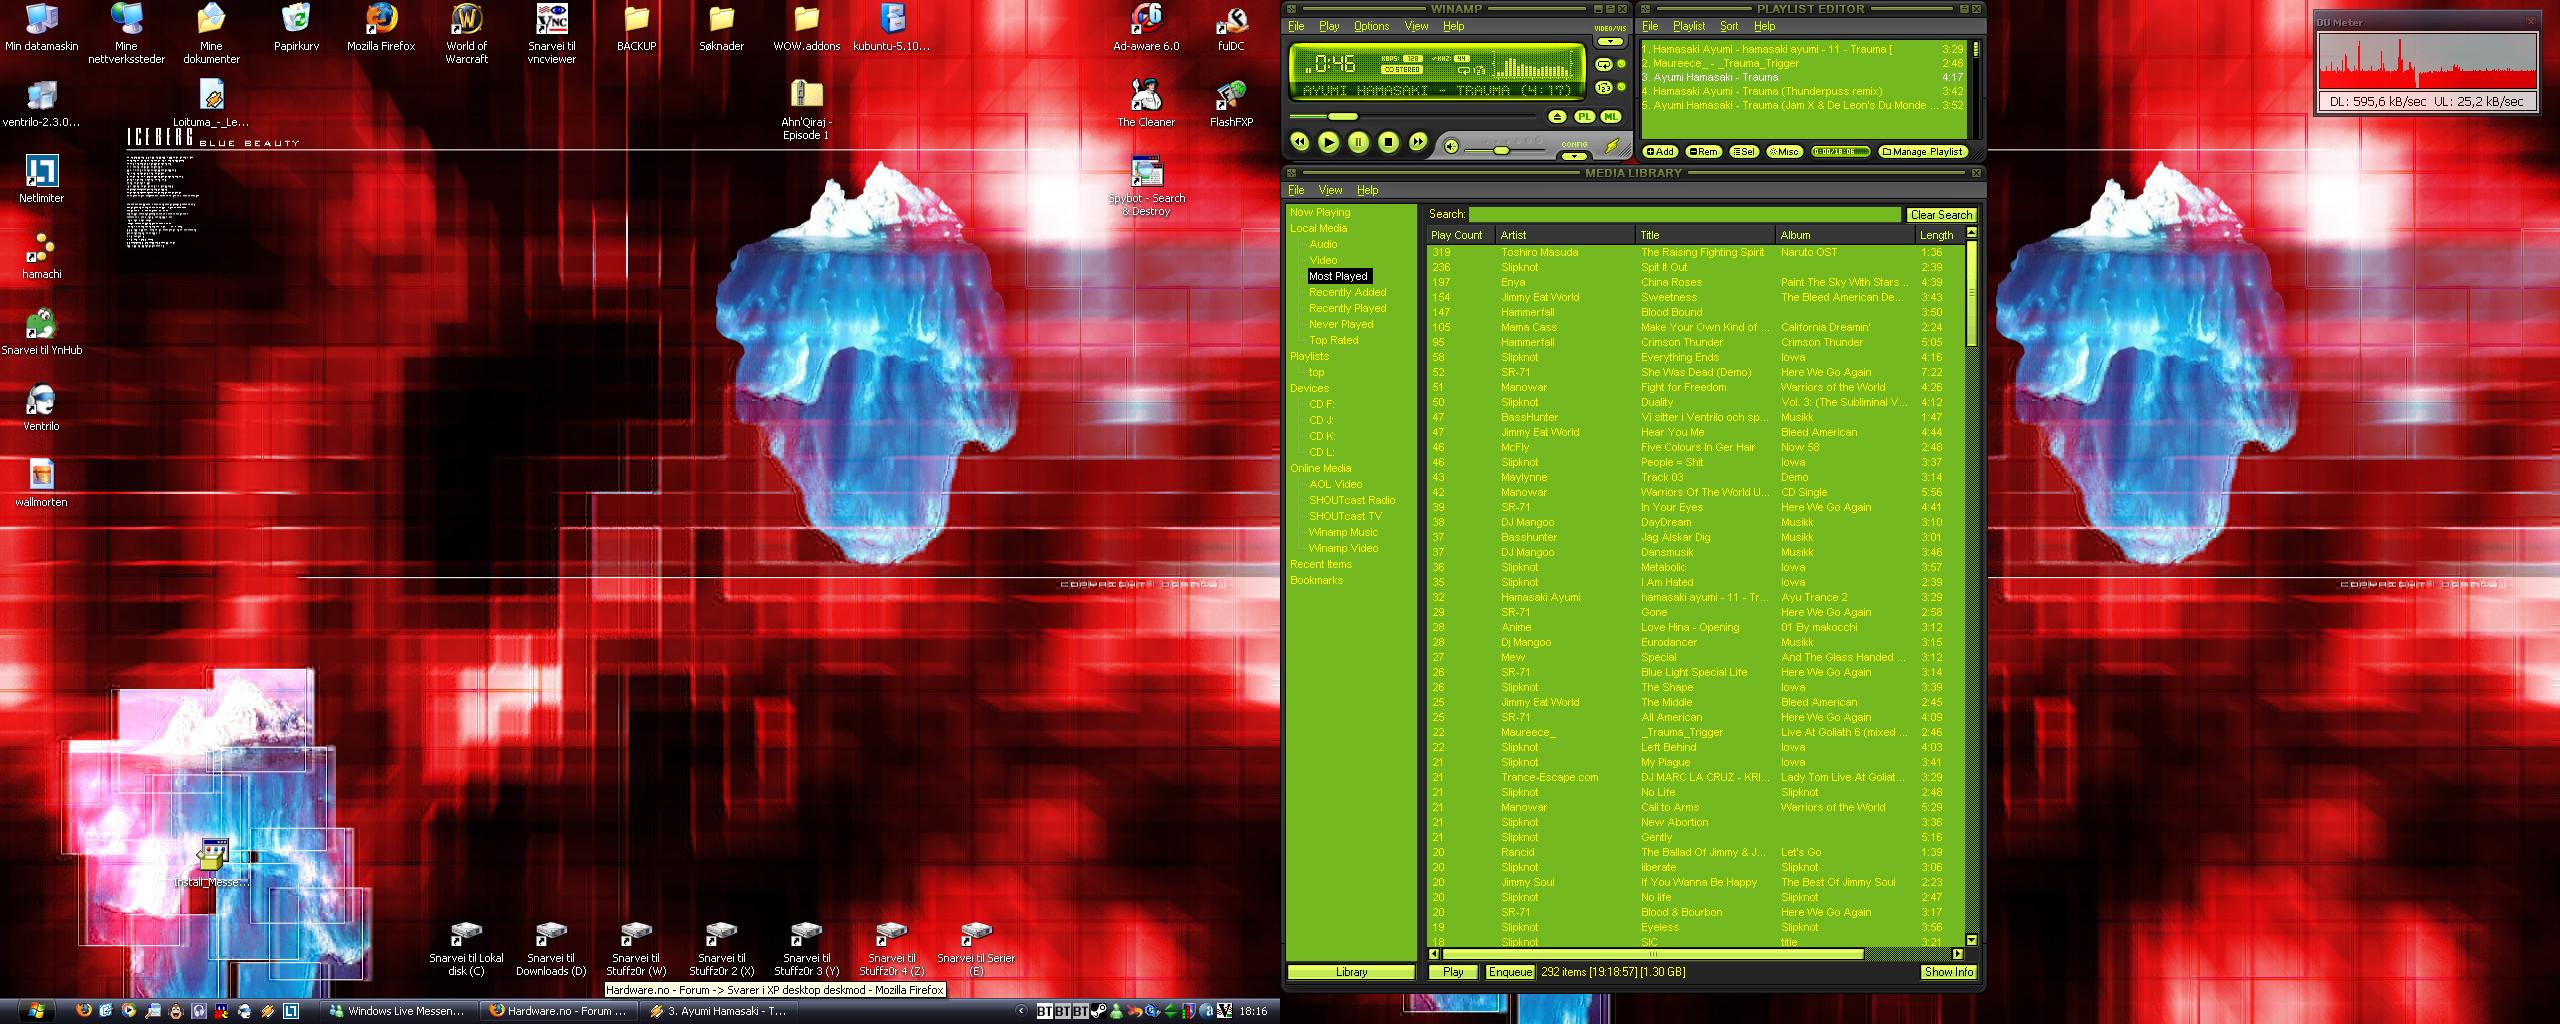Click Media Library vertical scrollbar down arrow
This screenshot has width=2560, height=1024.
(x=1971, y=940)
